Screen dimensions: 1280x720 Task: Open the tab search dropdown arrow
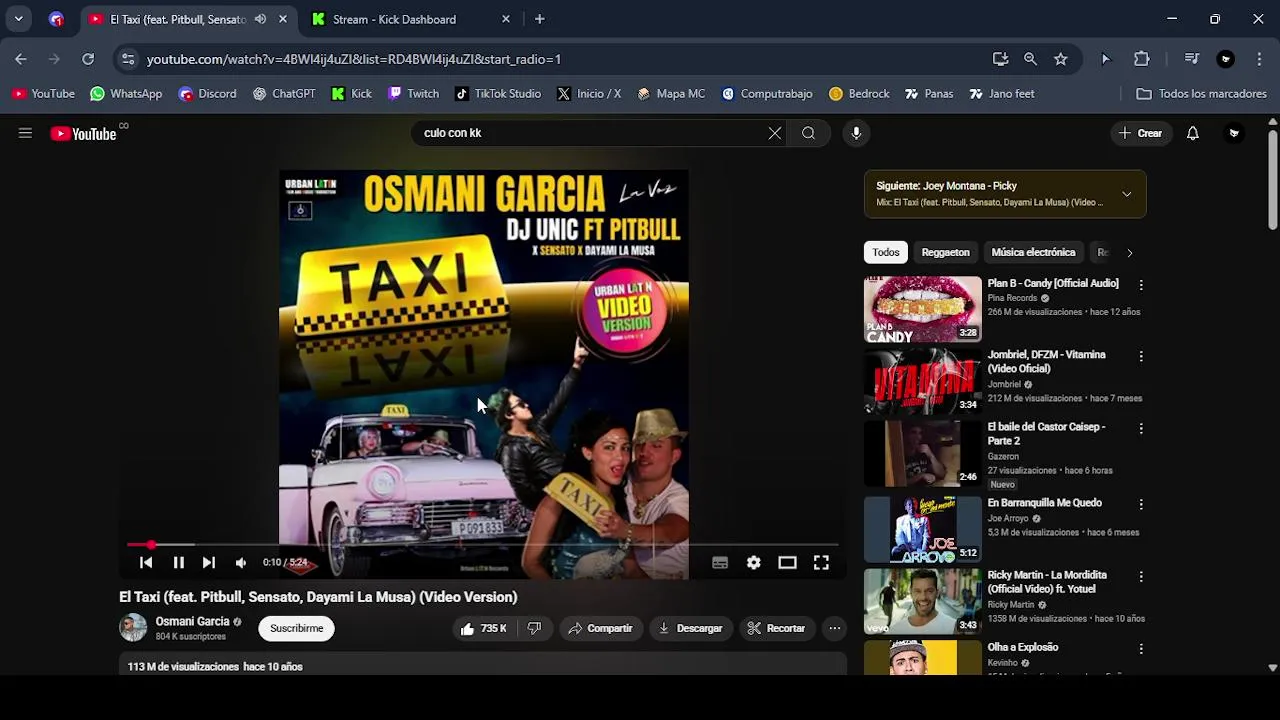pyautogui.click(x=18, y=19)
